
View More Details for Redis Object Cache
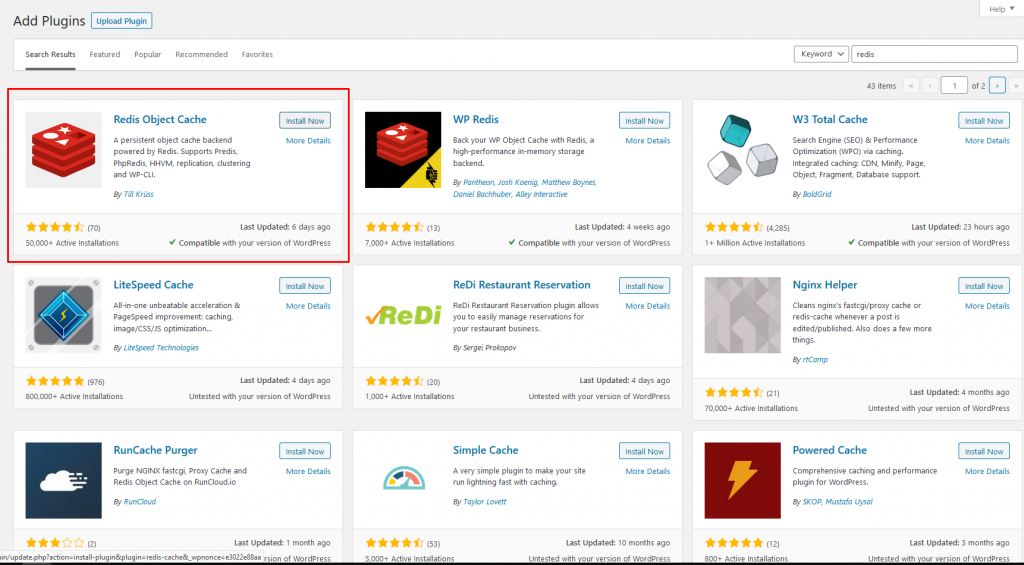(308, 140)
